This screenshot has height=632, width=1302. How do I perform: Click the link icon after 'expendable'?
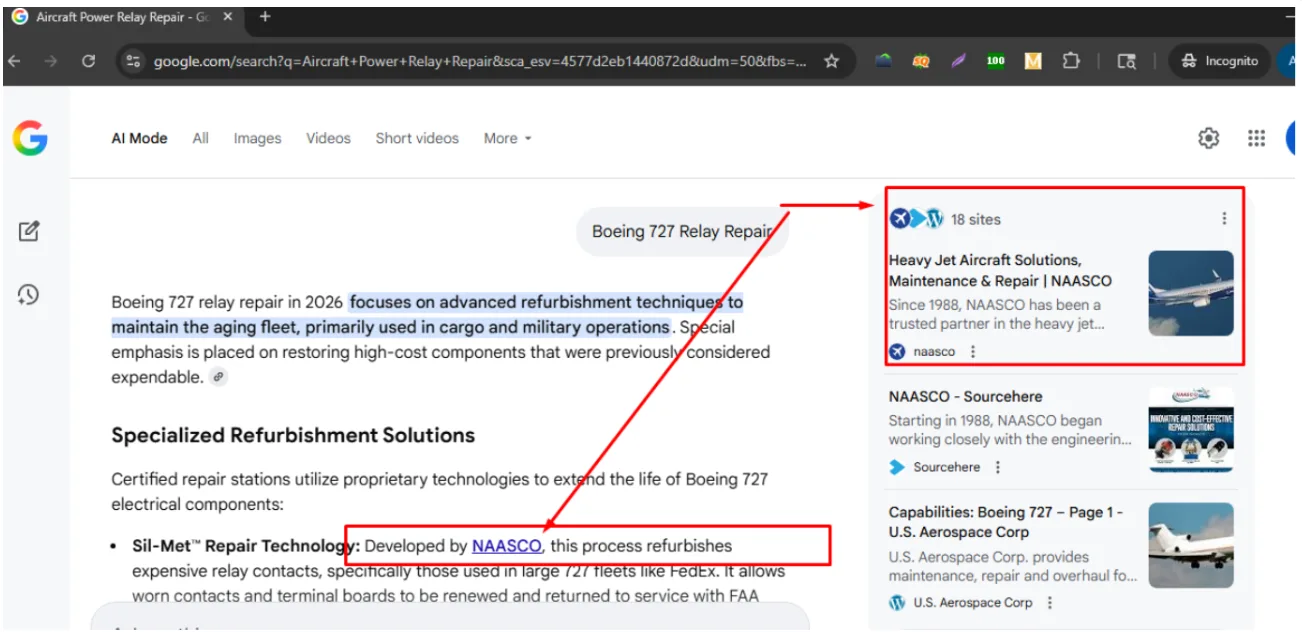pyautogui.click(x=218, y=378)
